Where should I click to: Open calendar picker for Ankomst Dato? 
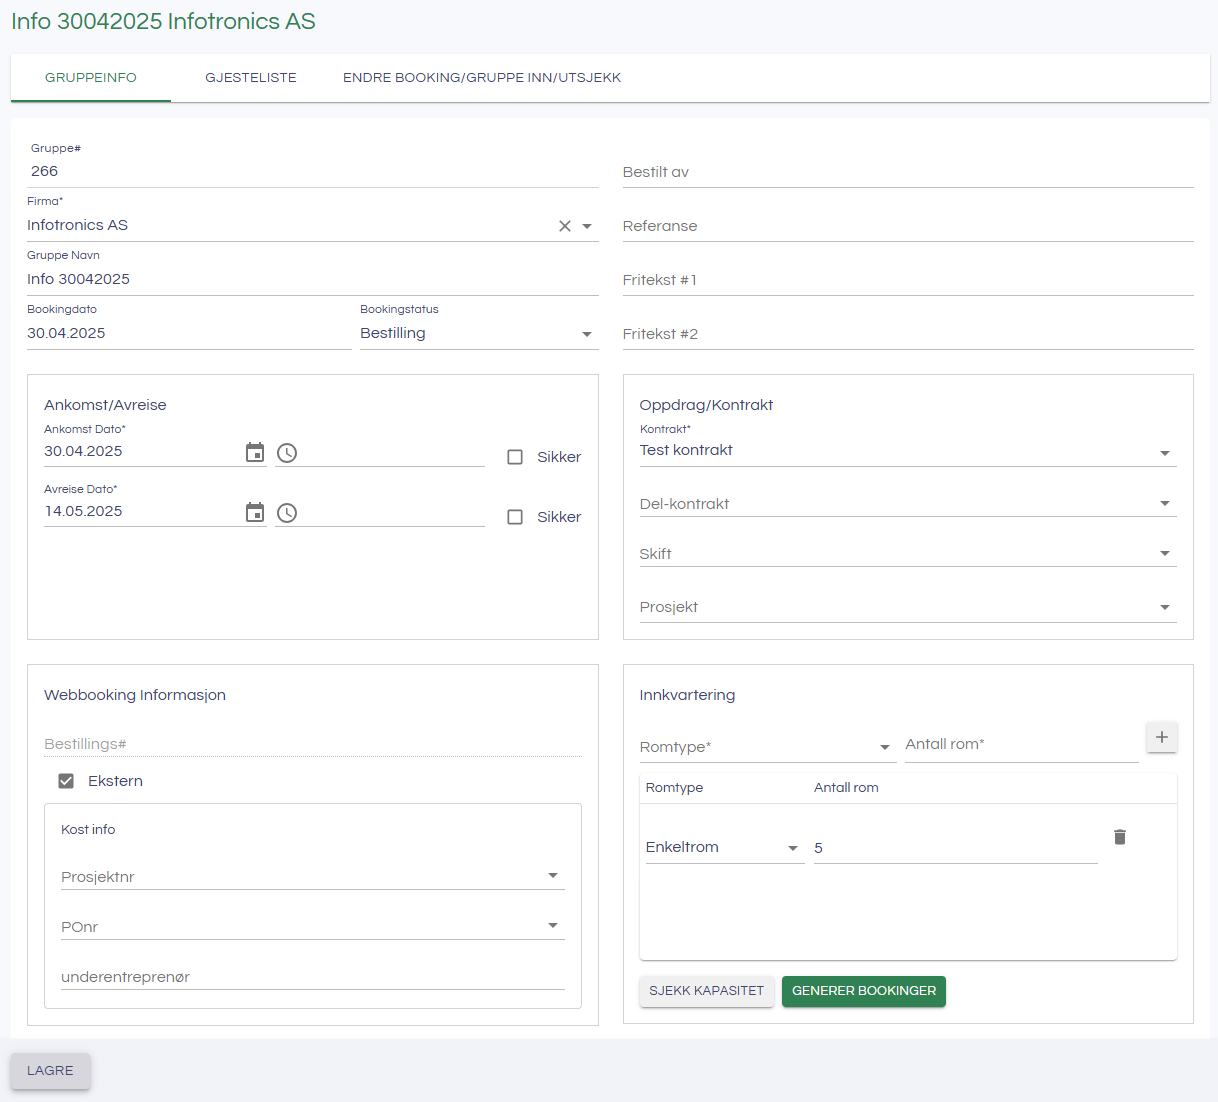point(255,453)
